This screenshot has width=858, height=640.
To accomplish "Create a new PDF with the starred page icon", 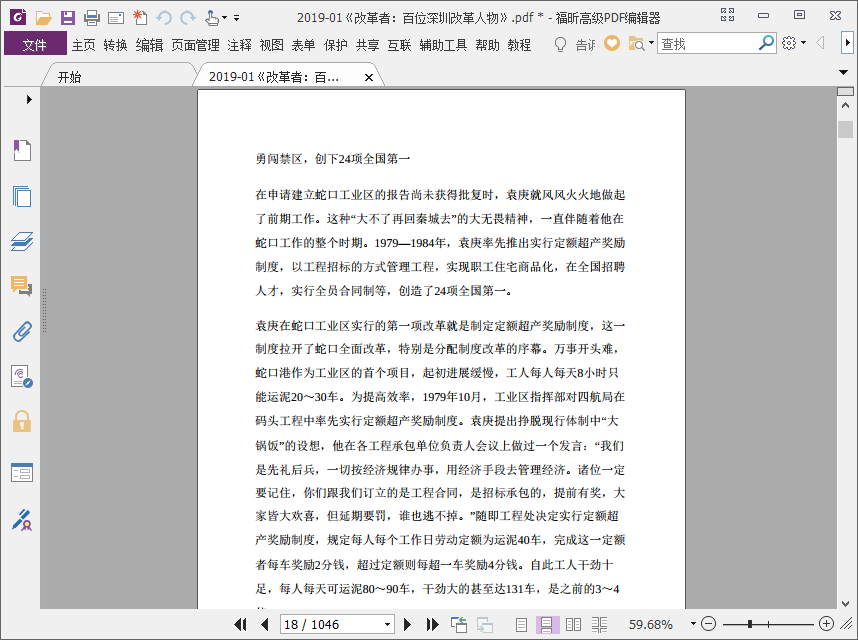I will click(140, 18).
